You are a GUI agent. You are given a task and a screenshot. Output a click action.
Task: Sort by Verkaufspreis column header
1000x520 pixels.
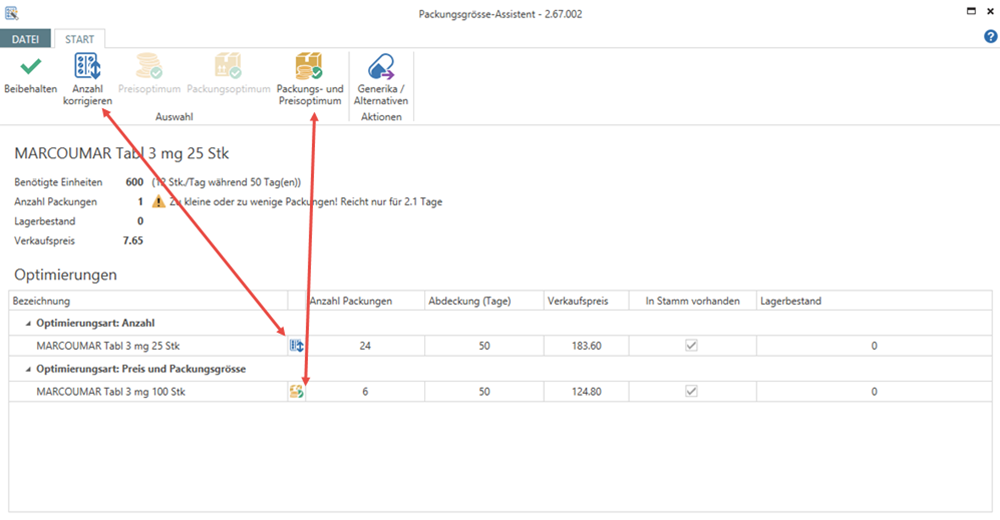pos(586,301)
